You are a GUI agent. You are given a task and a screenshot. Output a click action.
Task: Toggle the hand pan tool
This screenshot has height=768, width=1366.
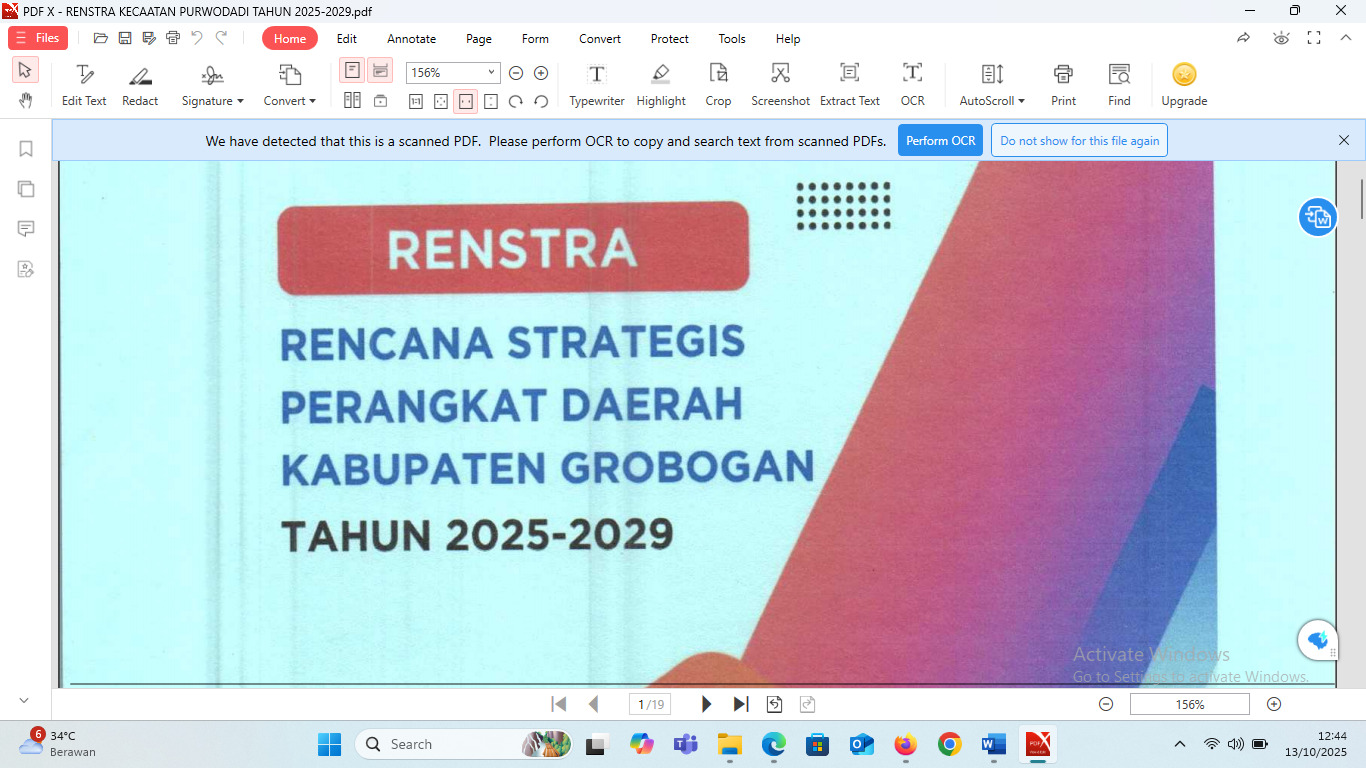[25, 100]
